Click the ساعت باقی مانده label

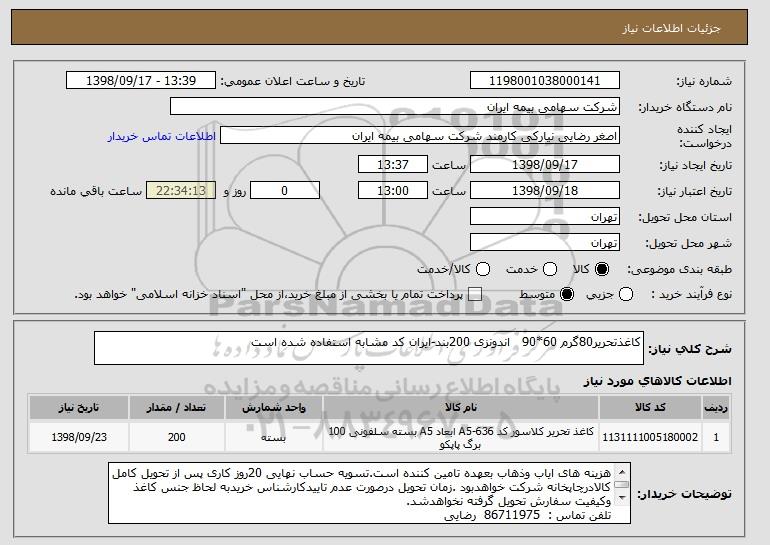pos(96,191)
